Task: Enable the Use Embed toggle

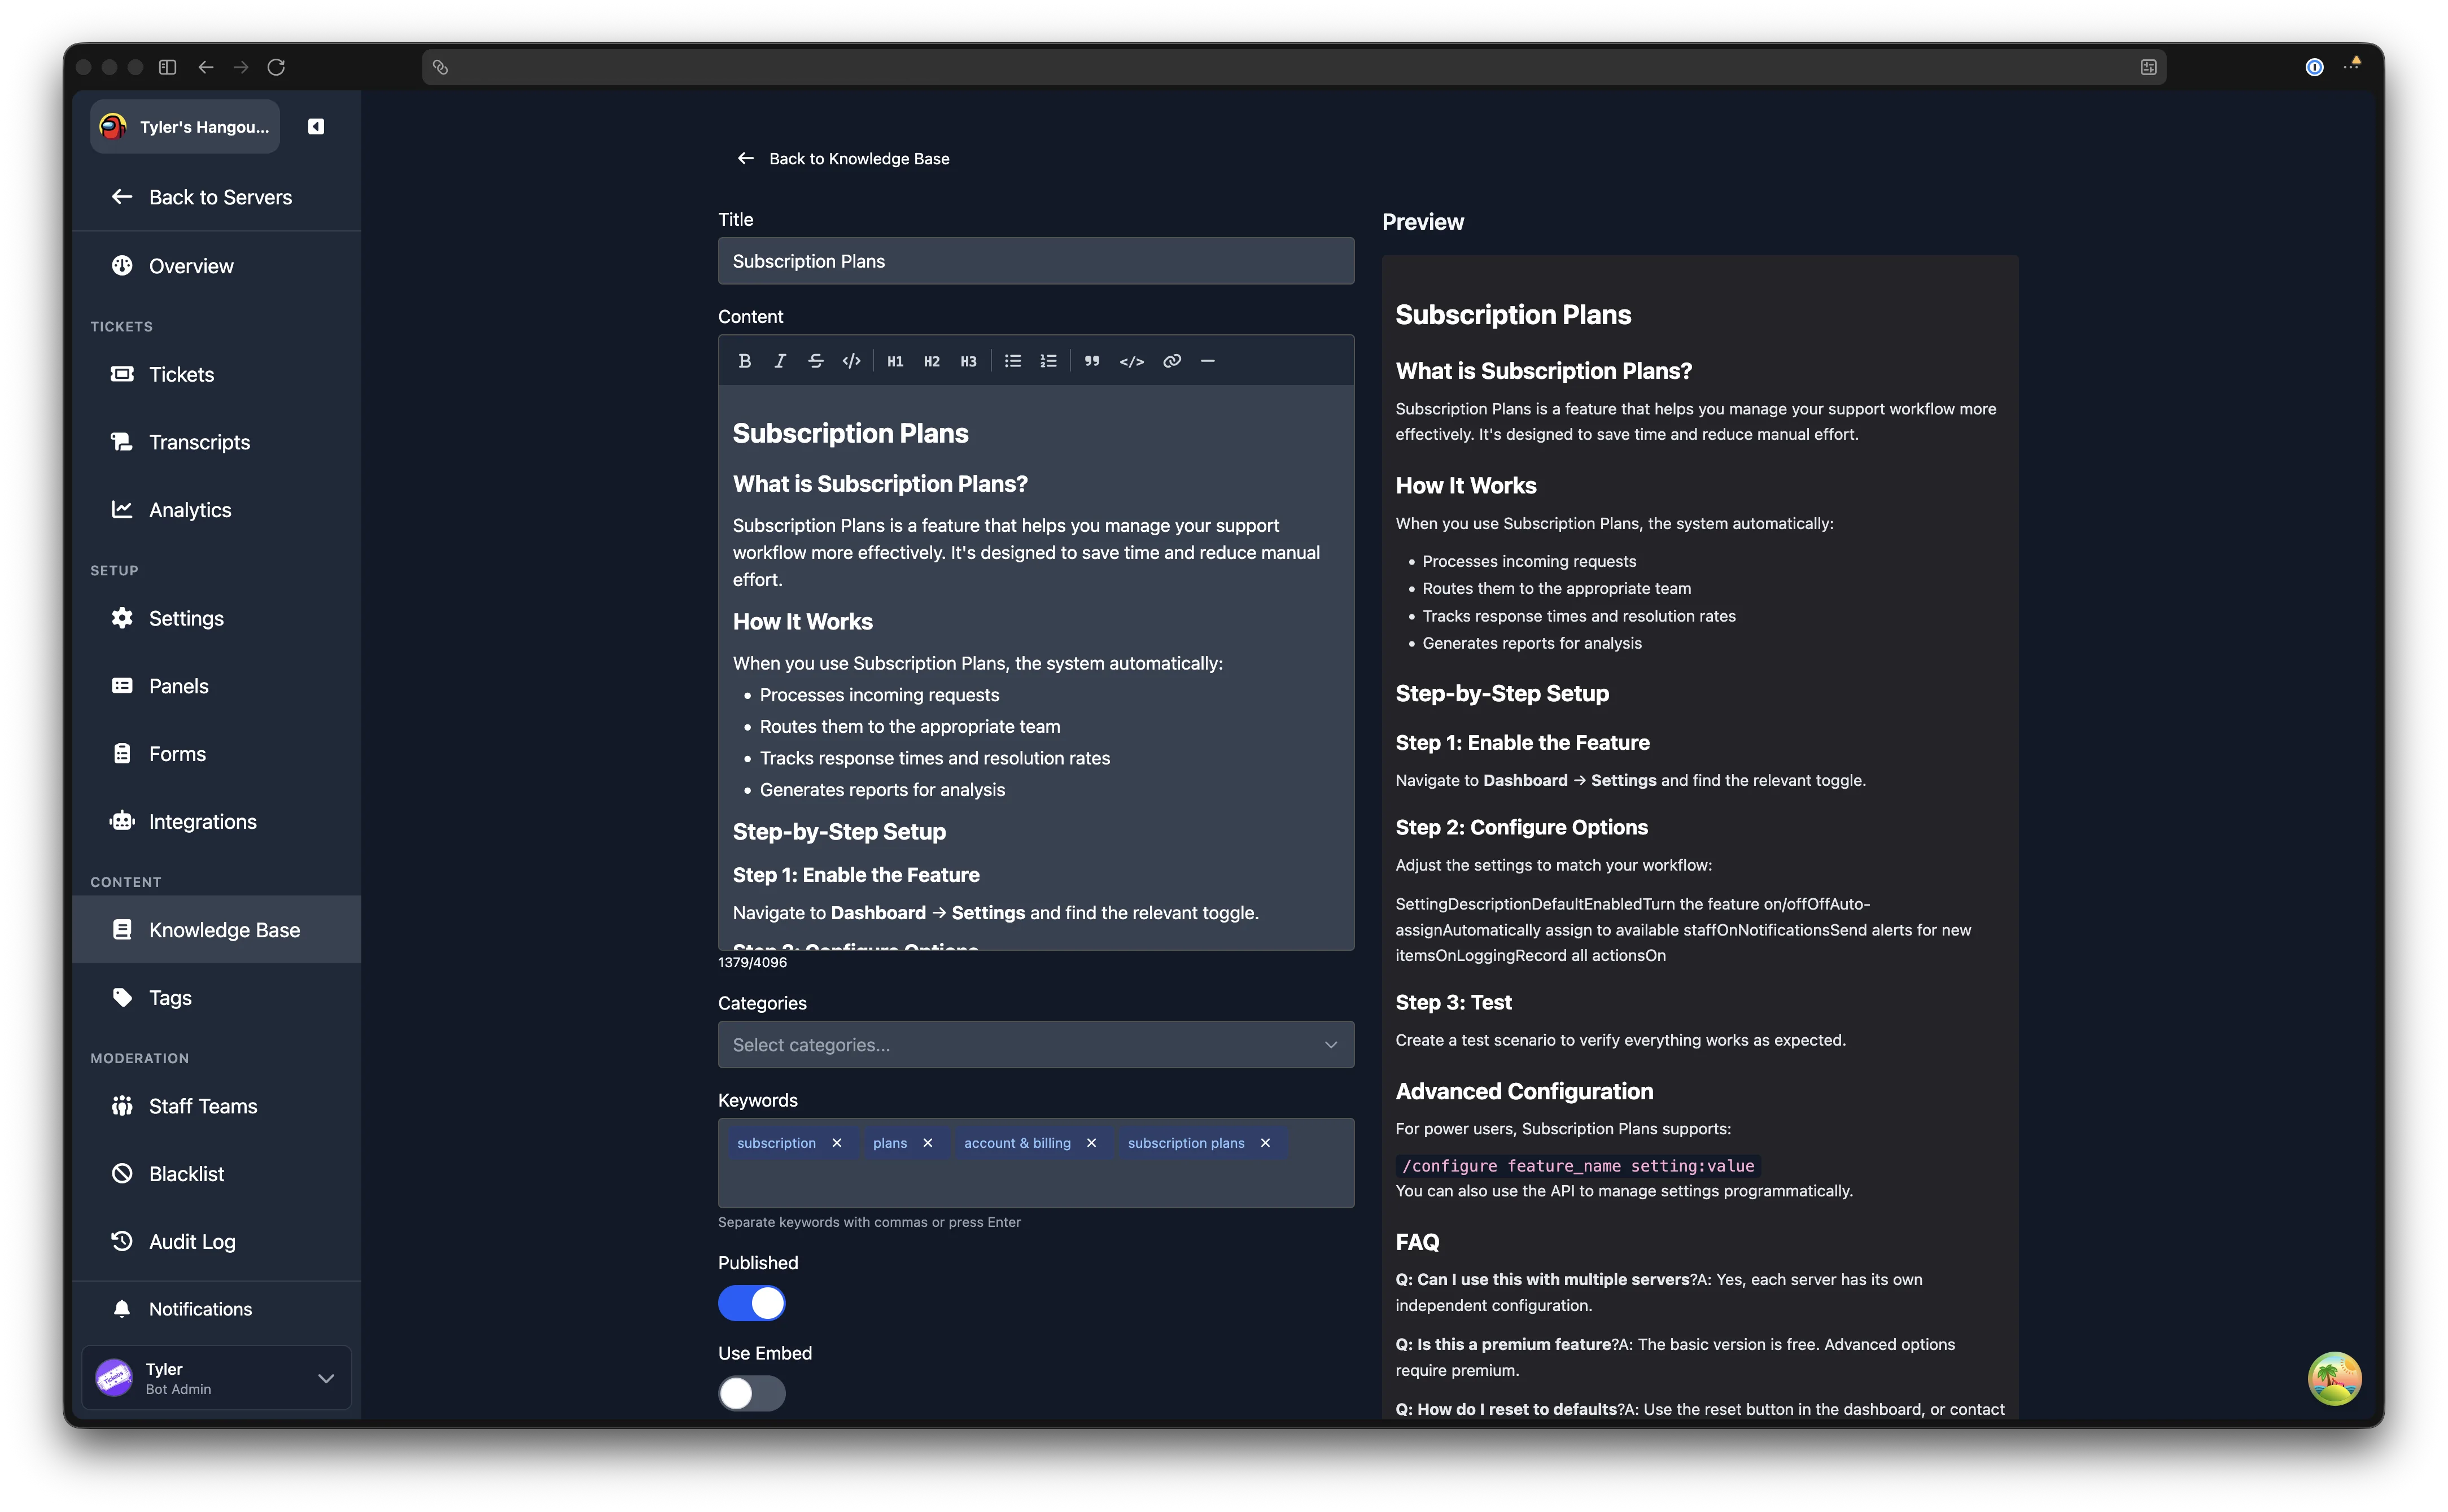Action: 752,1393
